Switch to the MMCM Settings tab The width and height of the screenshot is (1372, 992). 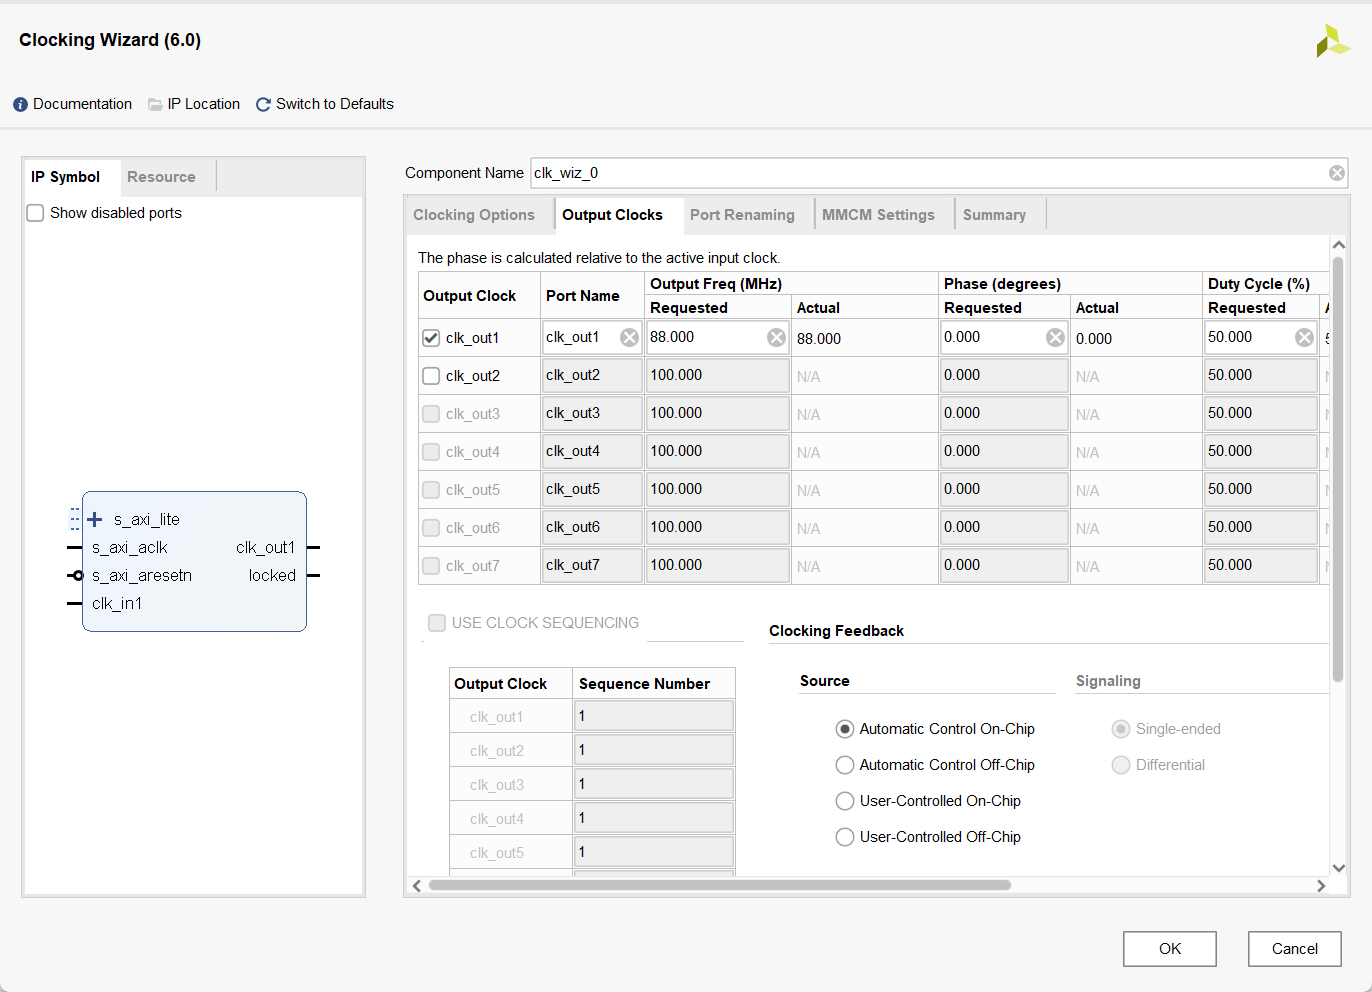pyautogui.click(x=878, y=215)
